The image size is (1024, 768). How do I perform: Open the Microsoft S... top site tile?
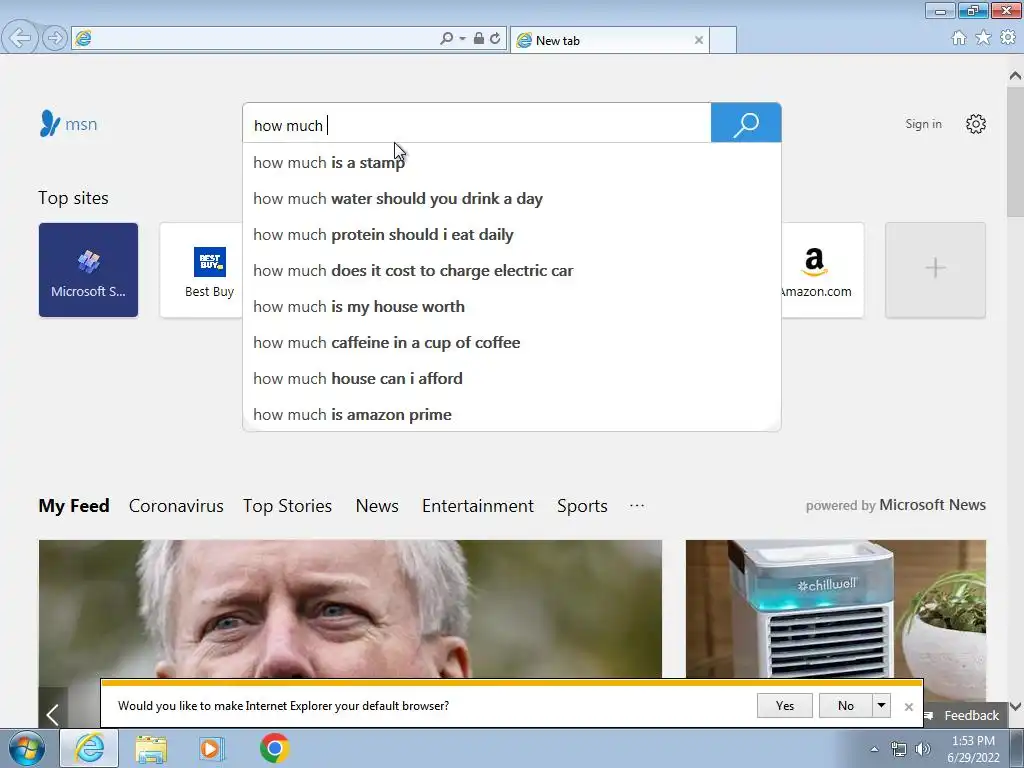[x=88, y=270]
